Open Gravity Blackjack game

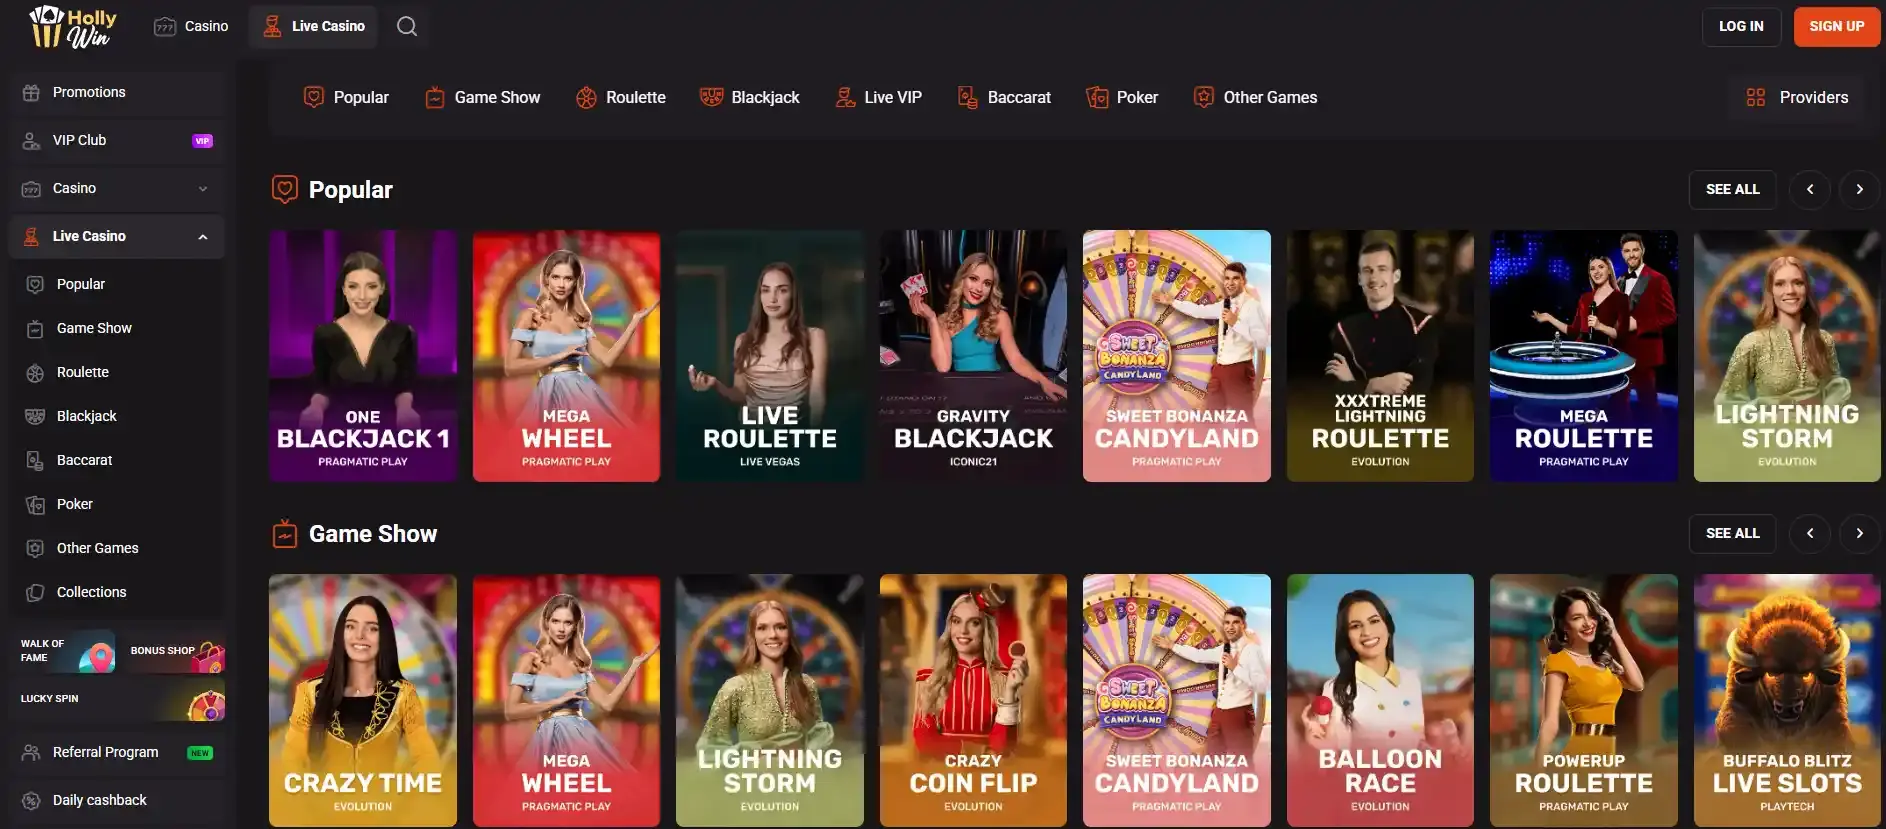coord(973,356)
